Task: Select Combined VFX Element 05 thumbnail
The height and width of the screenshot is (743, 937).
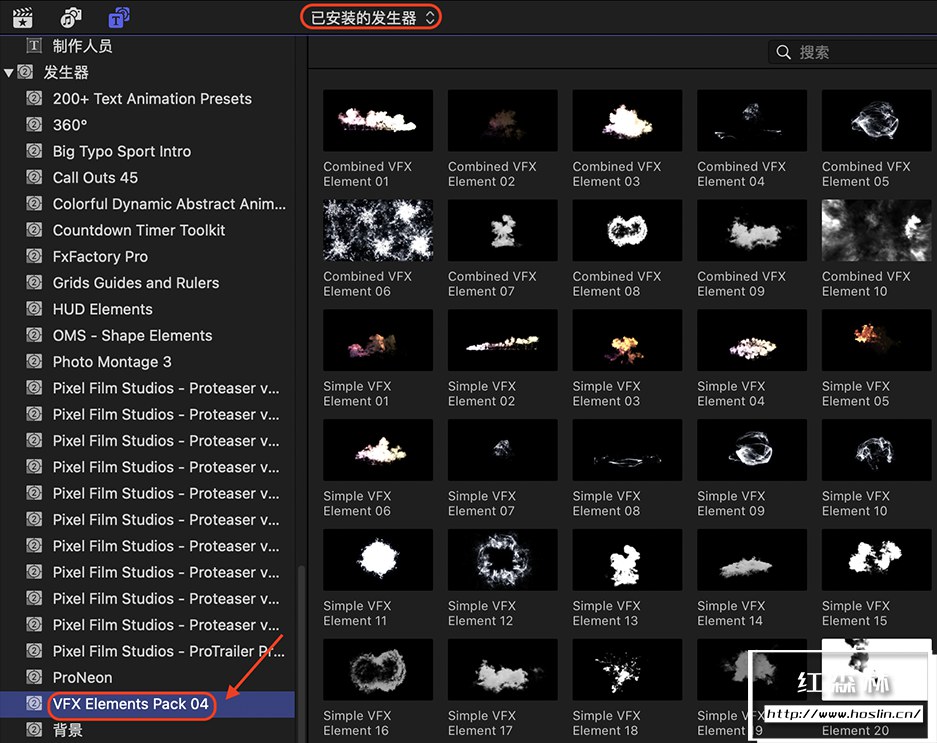Action: pos(876,120)
